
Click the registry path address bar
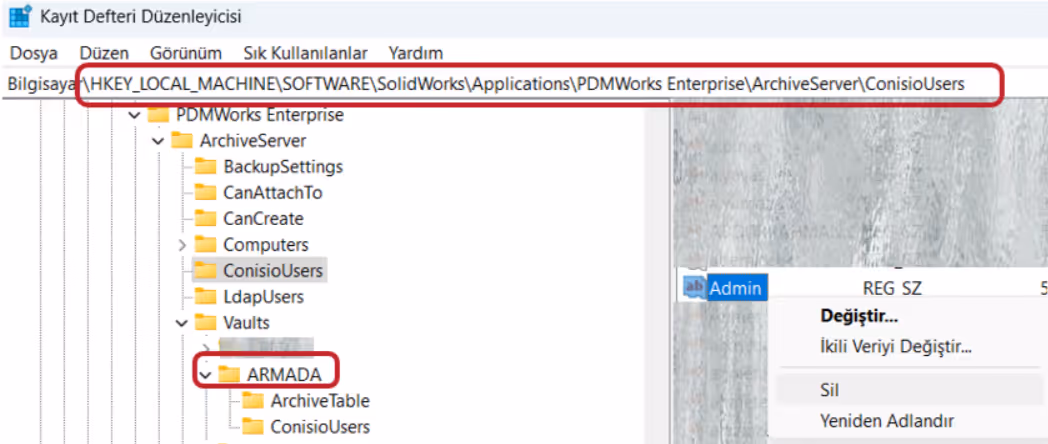[x=524, y=84]
